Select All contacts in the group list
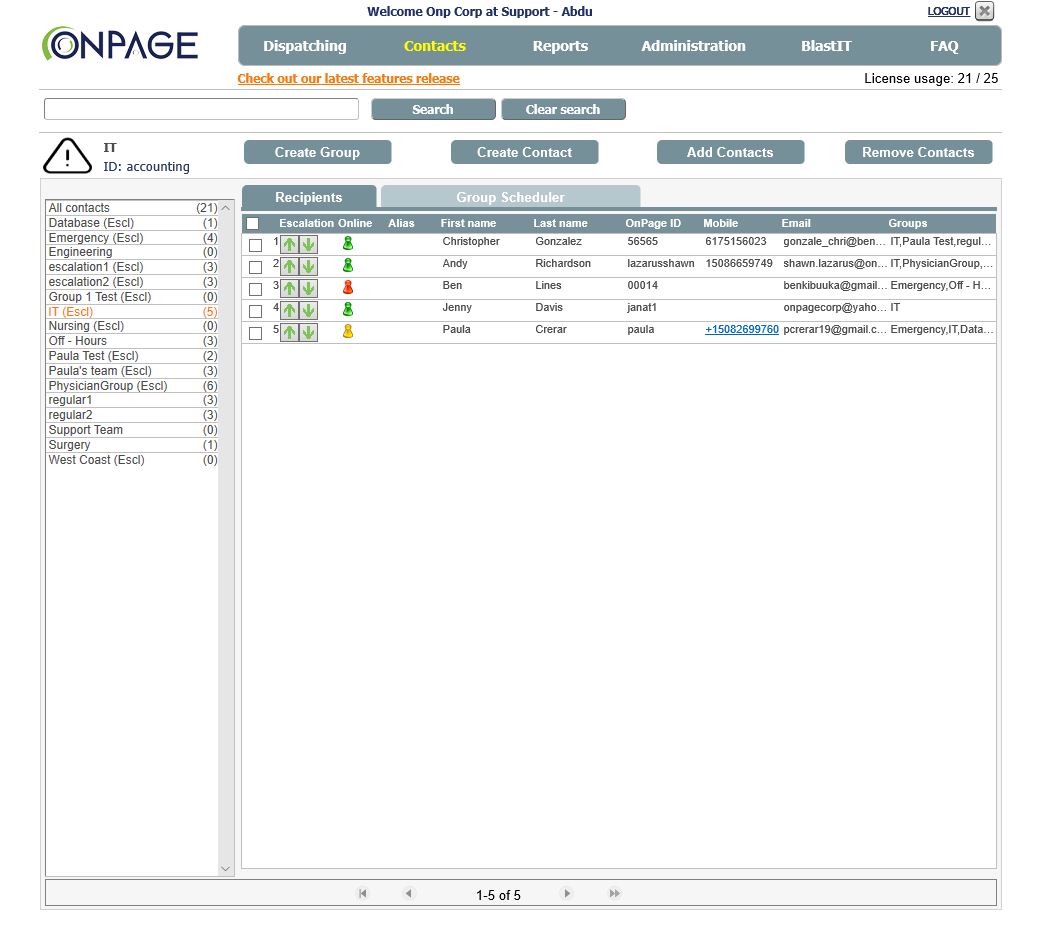The image size is (1053, 935). tap(132, 208)
